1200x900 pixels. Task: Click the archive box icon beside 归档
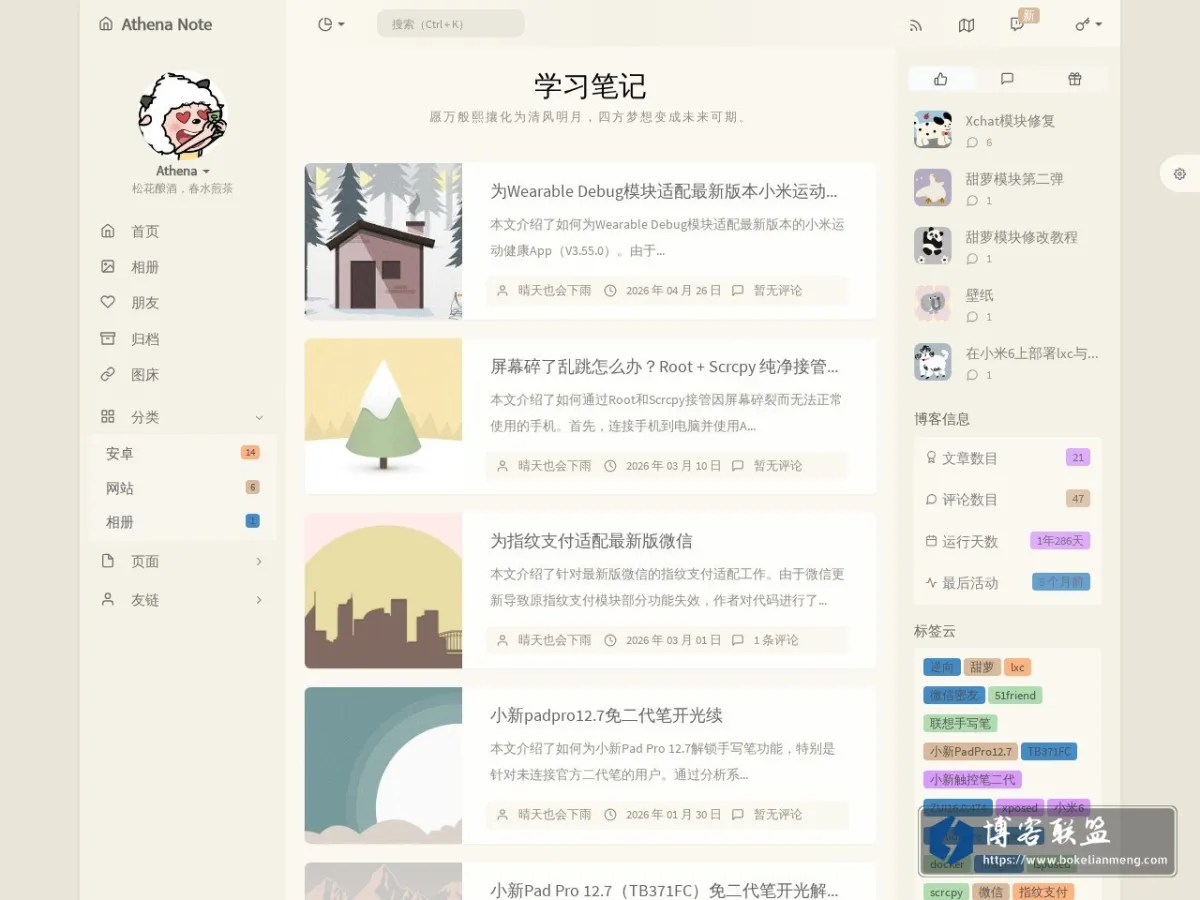coord(108,338)
